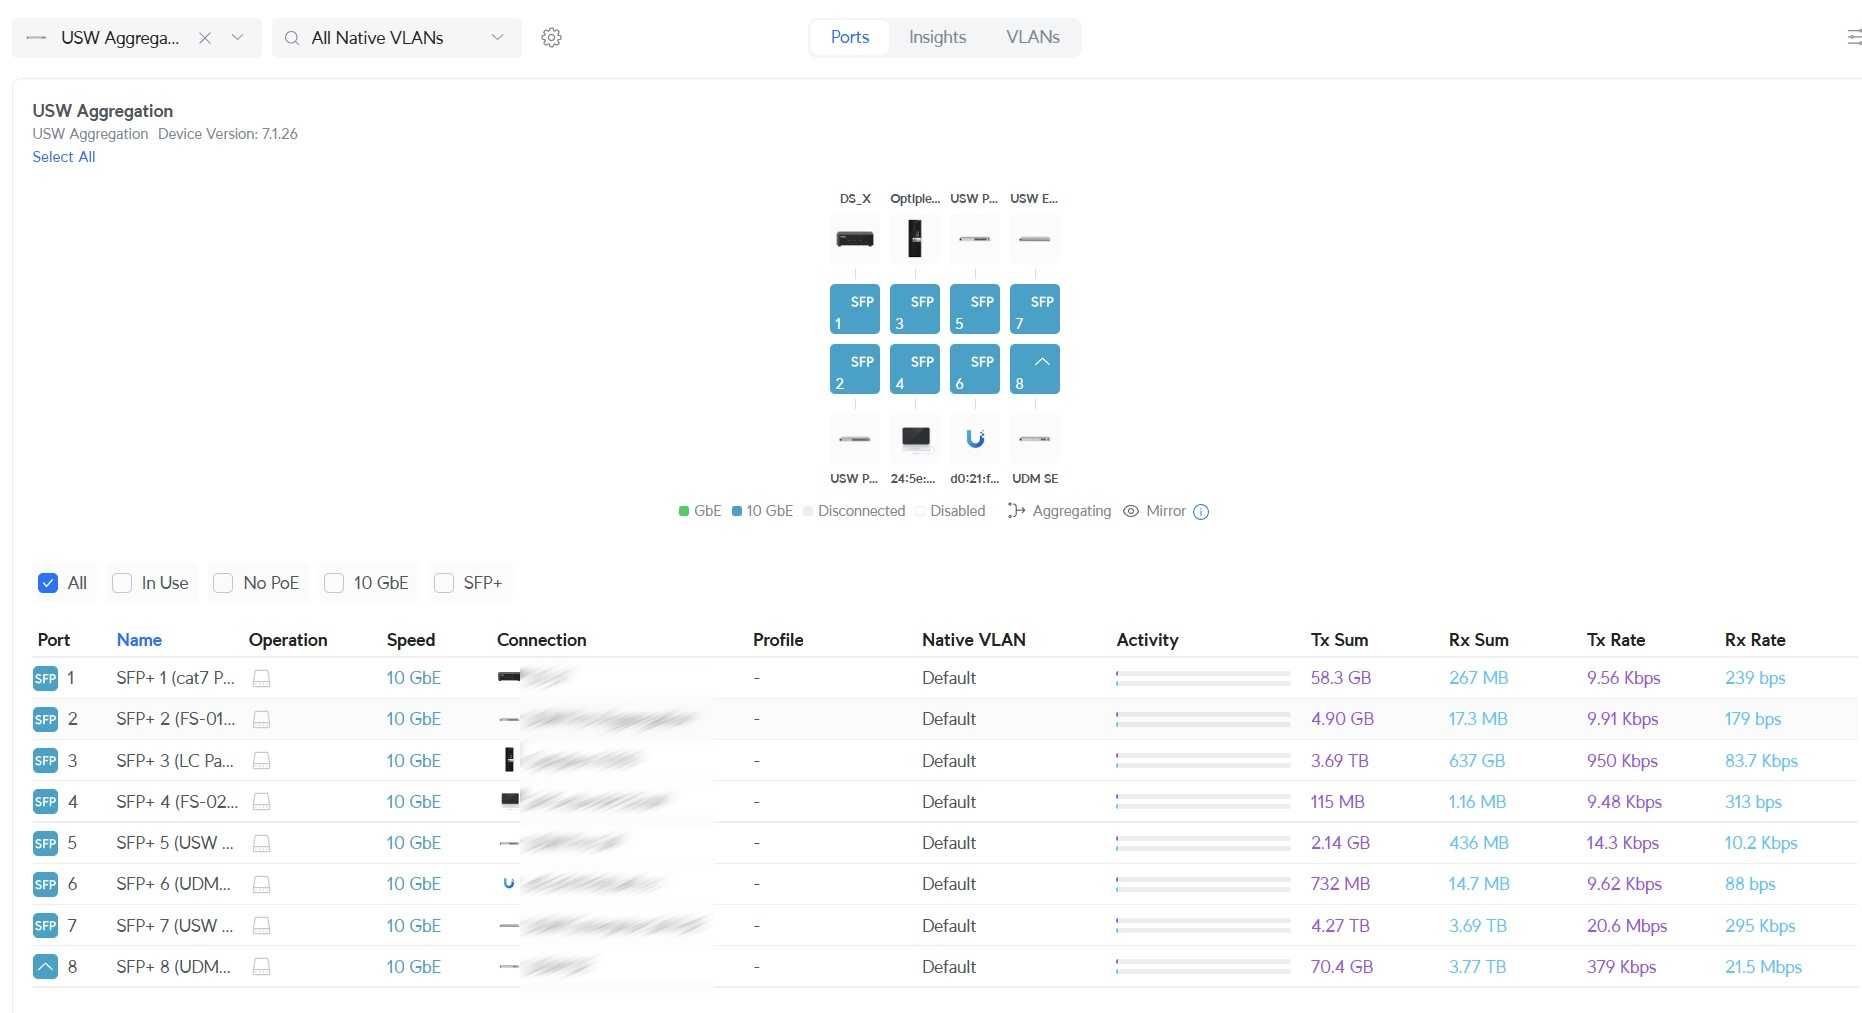Uncheck the All filter checkbox
The width and height of the screenshot is (1862, 1013).
(48, 583)
